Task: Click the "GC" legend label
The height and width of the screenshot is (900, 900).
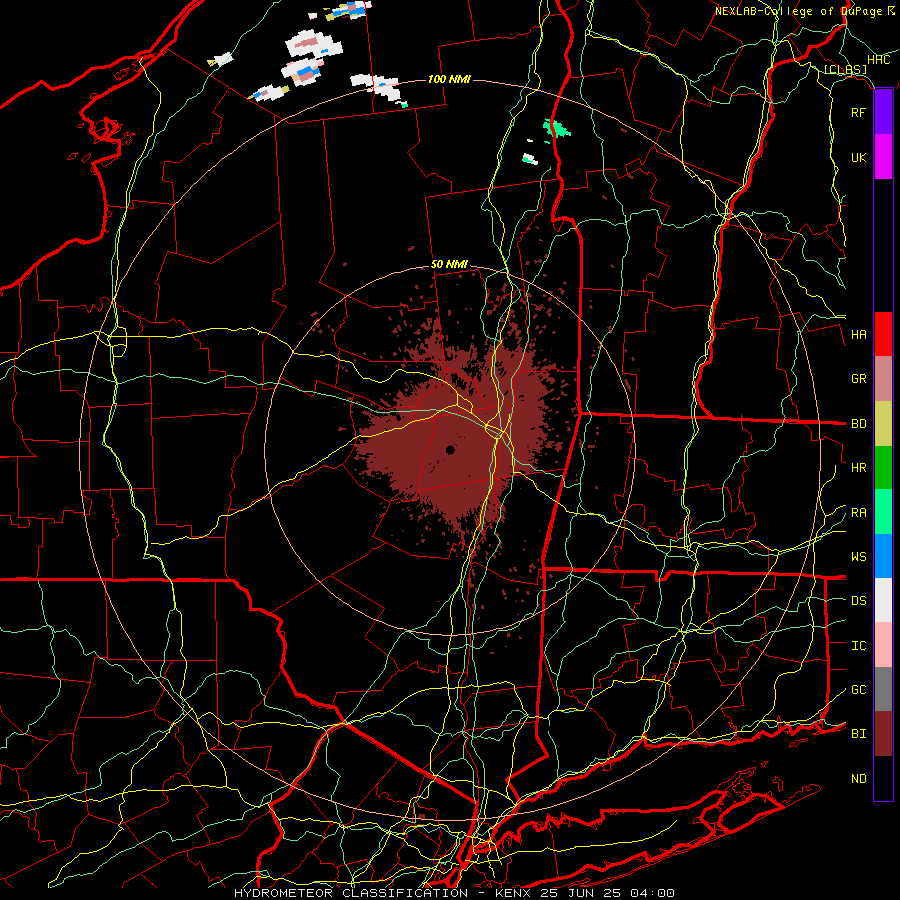Action: point(859,690)
